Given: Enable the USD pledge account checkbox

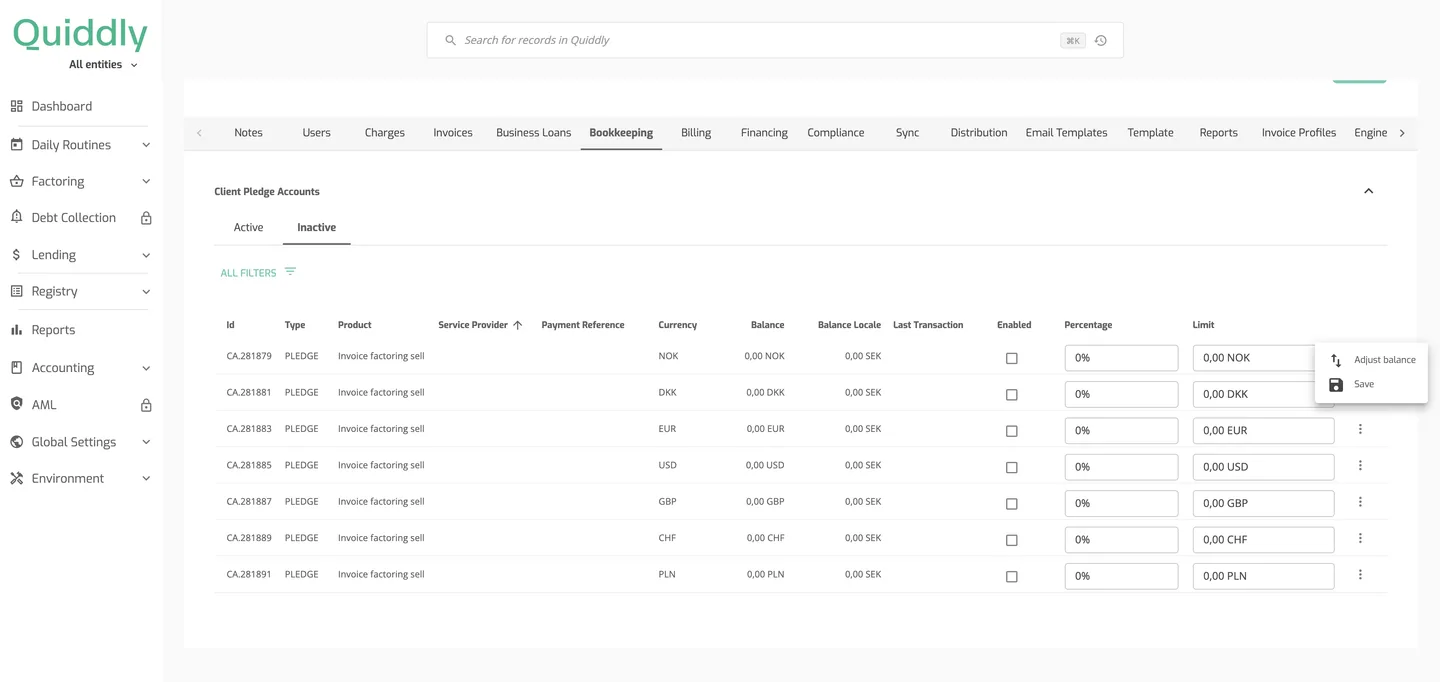Looking at the screenshot, I should tap(1012, 467).
